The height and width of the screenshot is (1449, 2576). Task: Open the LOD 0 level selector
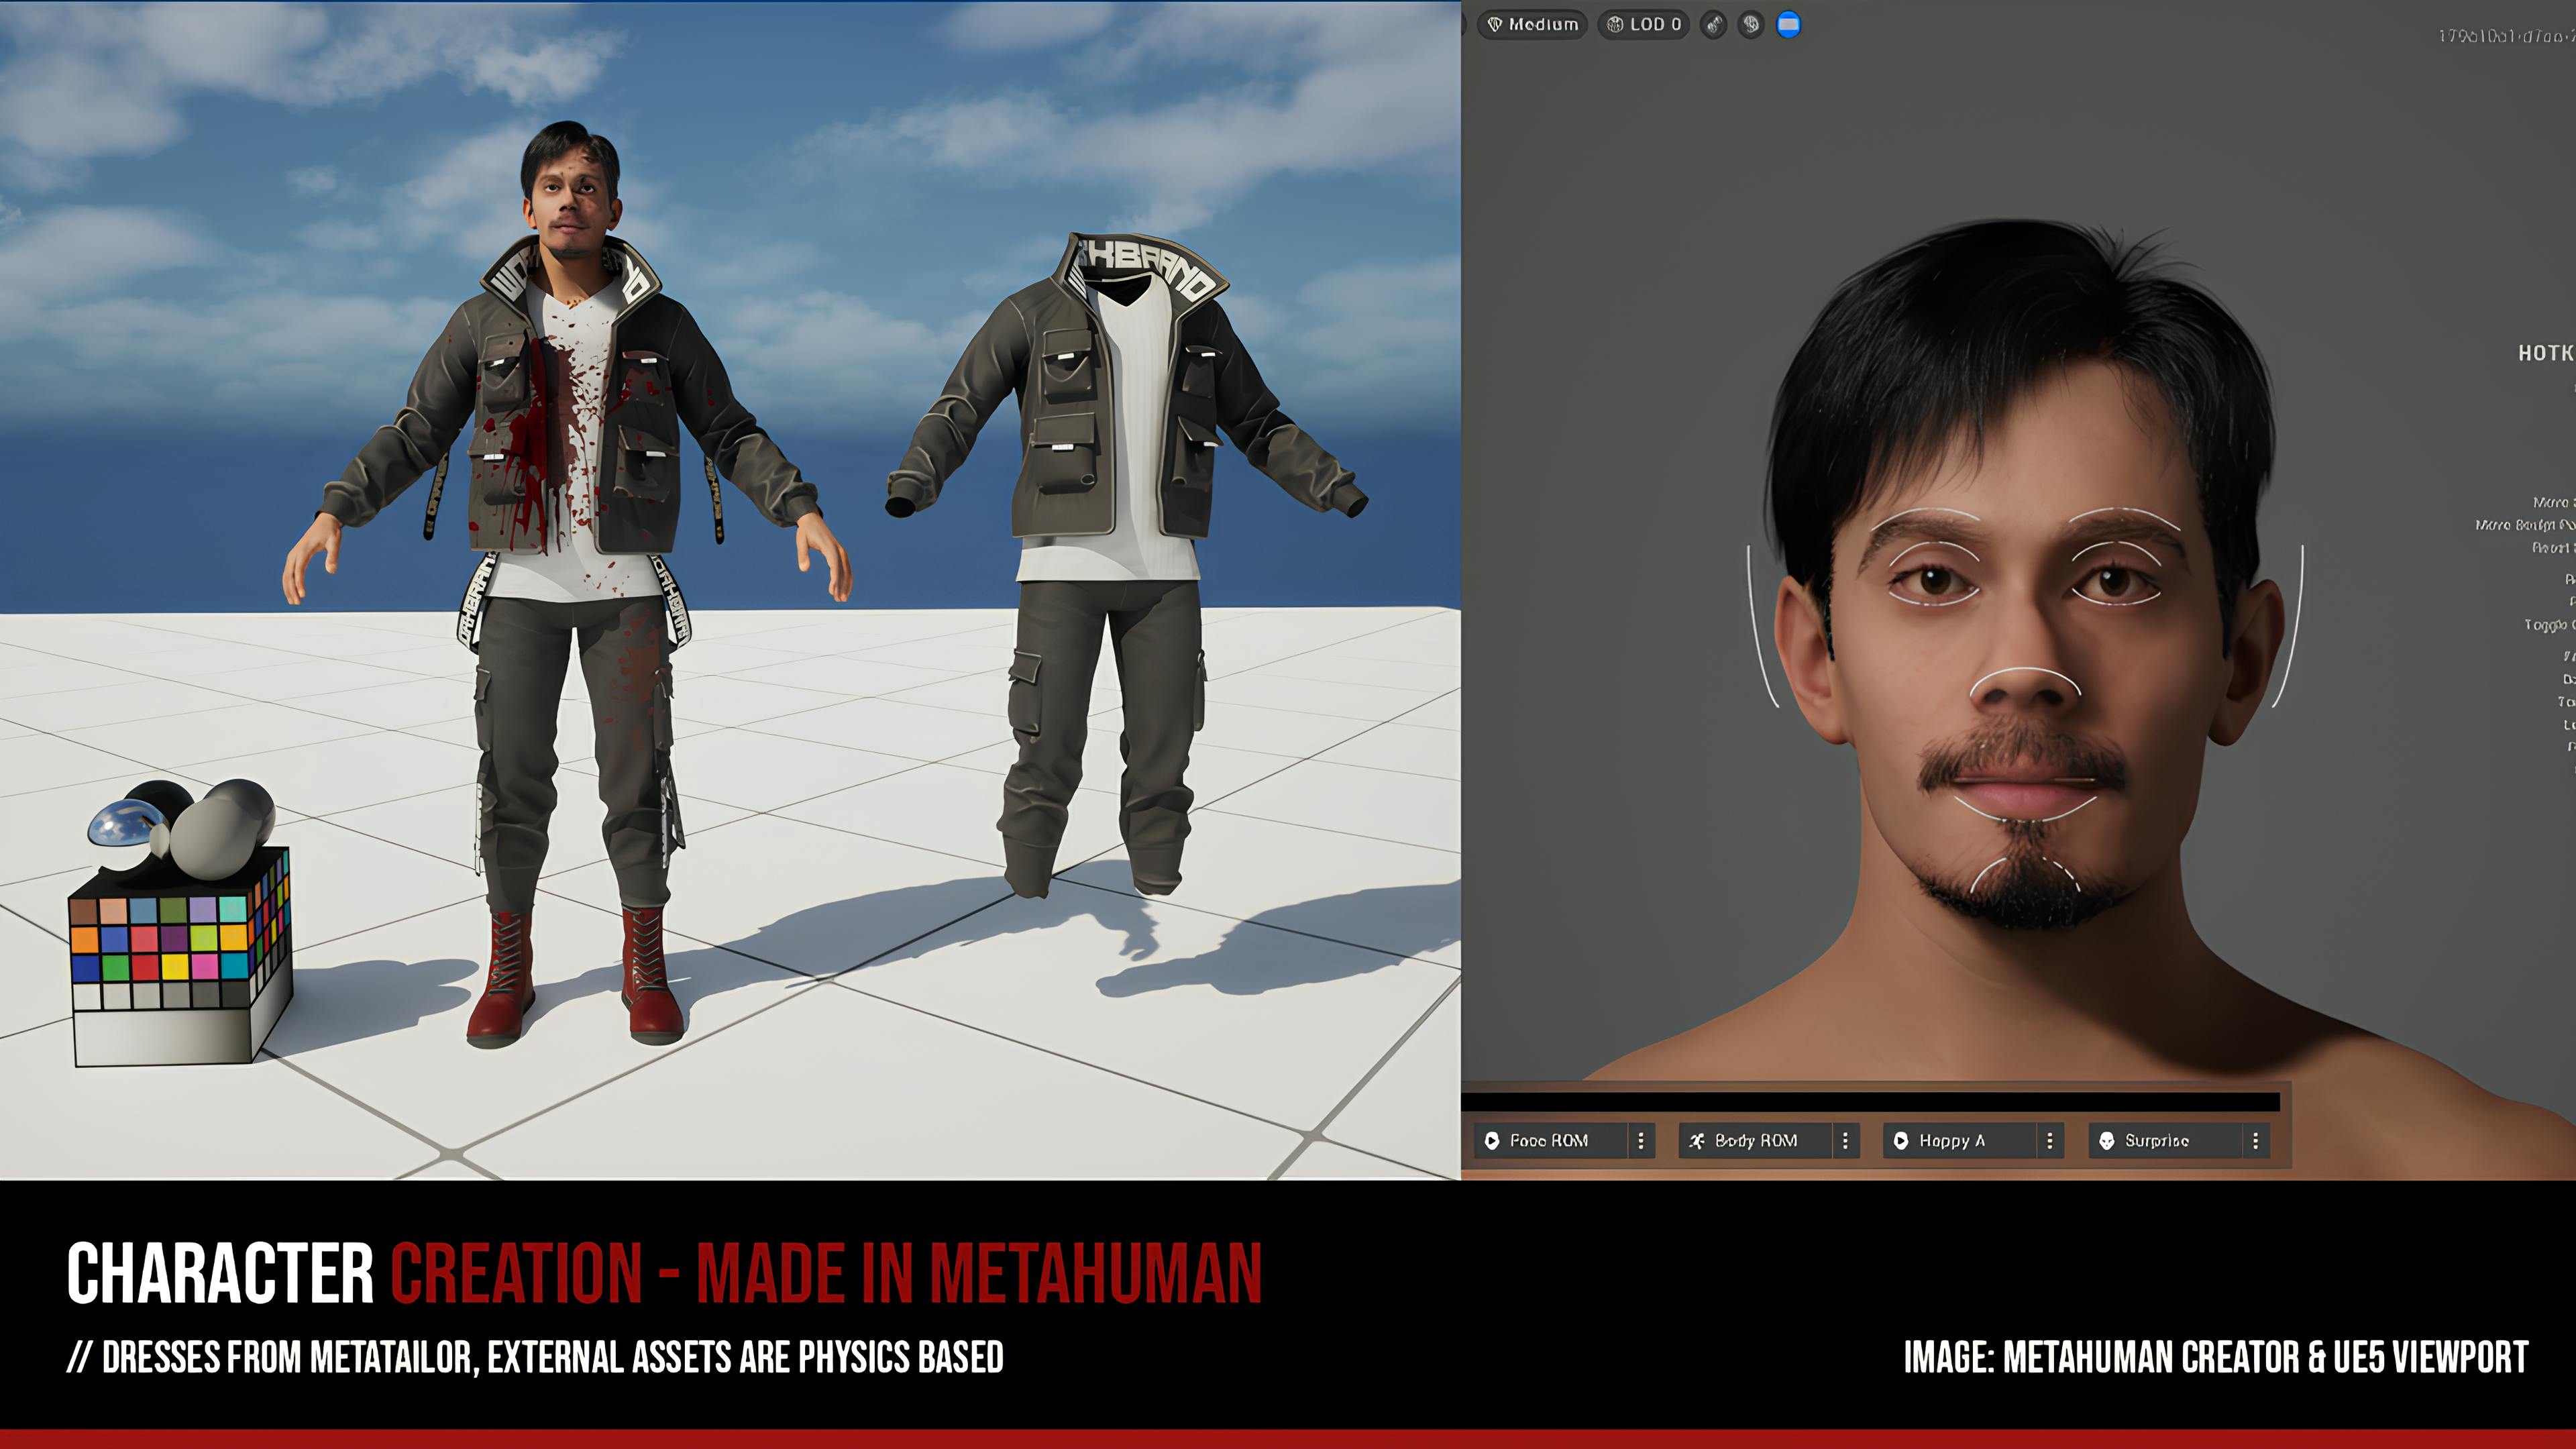point(1643,25)
